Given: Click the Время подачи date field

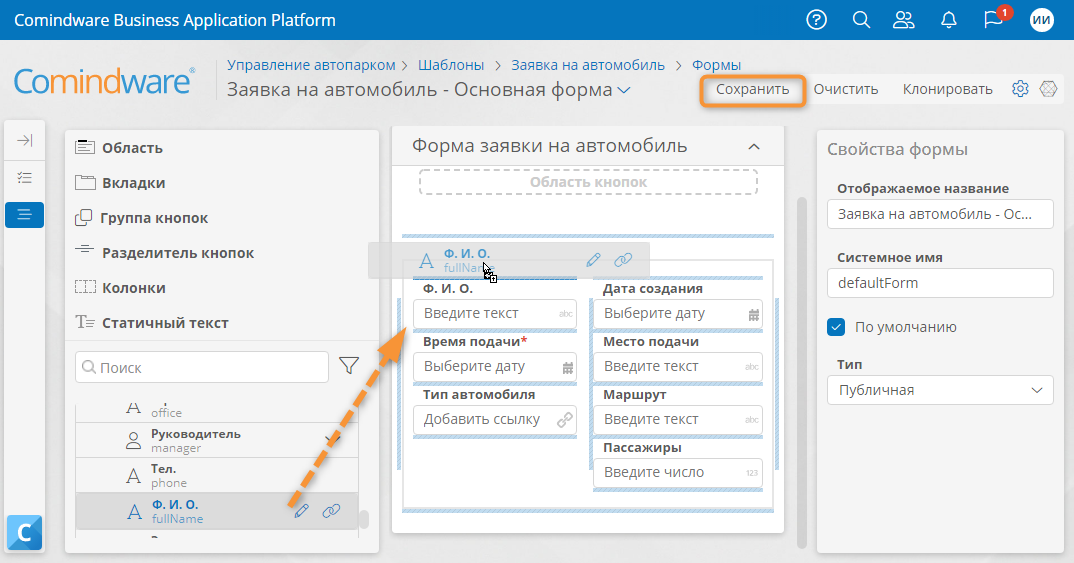Looking at the screenshot, I should [x=495, y=366].
